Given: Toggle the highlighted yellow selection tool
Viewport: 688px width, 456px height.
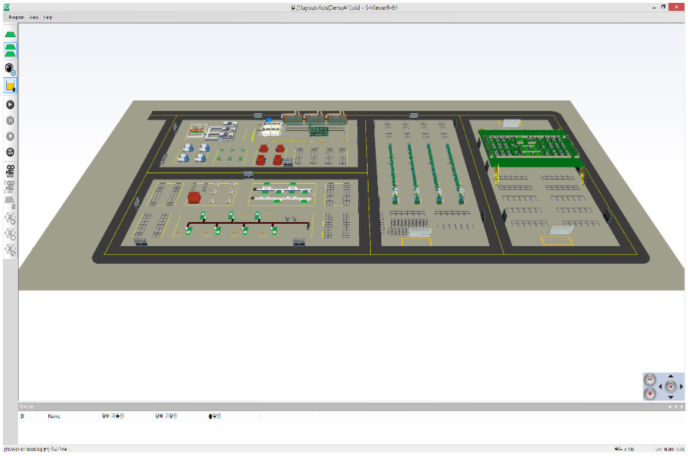Looking at the screenshot, I should click(10, 86).
